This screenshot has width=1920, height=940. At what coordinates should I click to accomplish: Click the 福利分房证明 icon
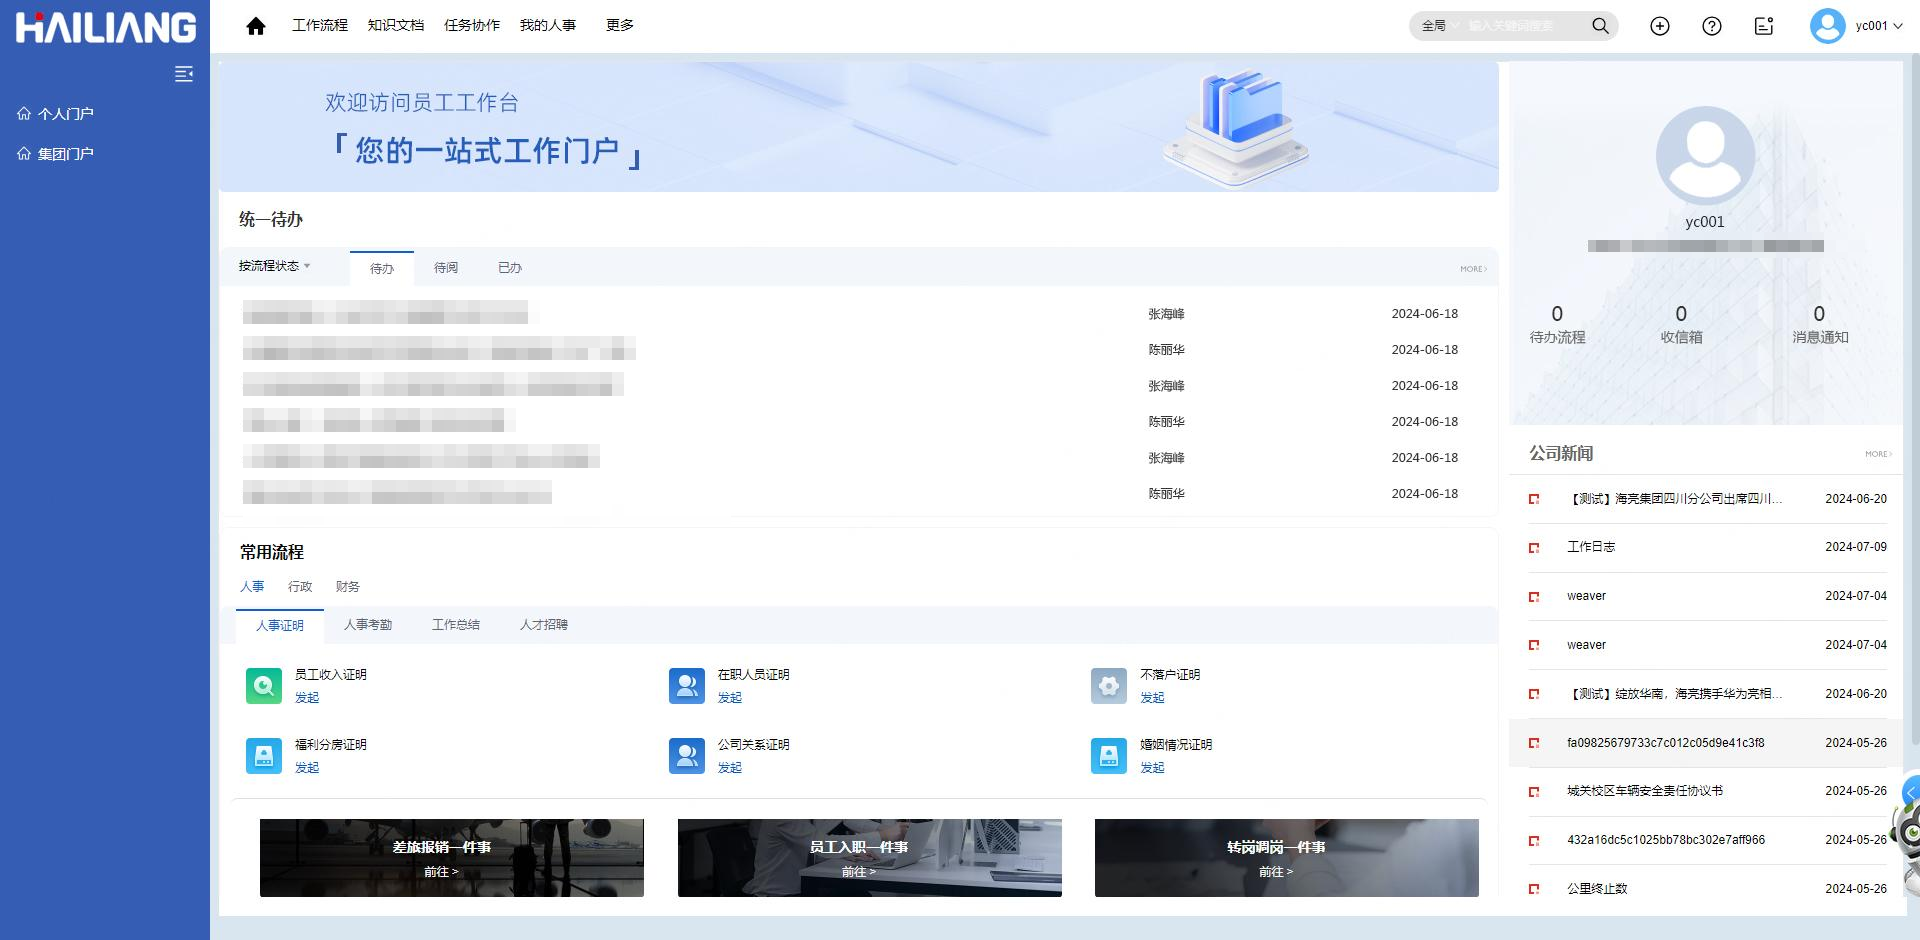pyautogui.click(x=264, y=756)
